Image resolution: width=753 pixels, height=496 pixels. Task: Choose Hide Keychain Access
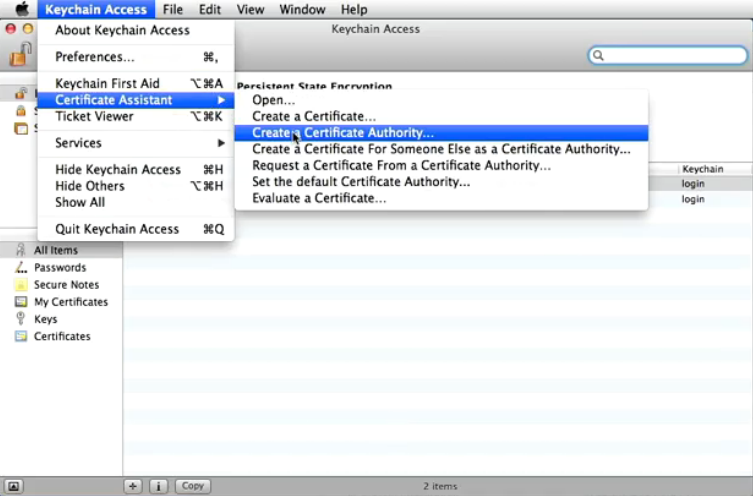[136, 169]
